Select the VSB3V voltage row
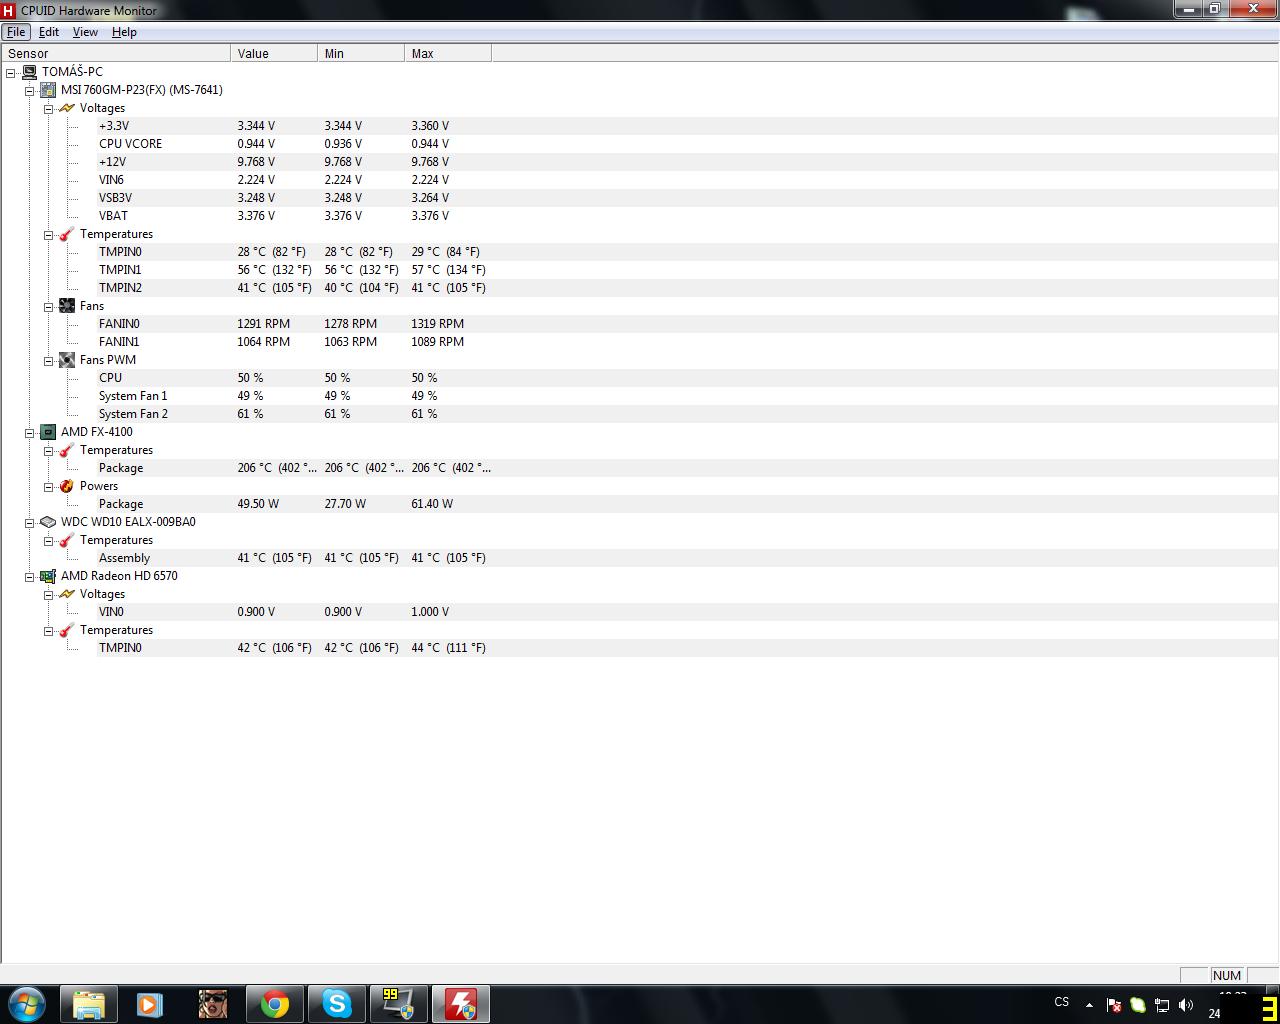This screenshot has width=1280, height=1024. click(640, 198)
